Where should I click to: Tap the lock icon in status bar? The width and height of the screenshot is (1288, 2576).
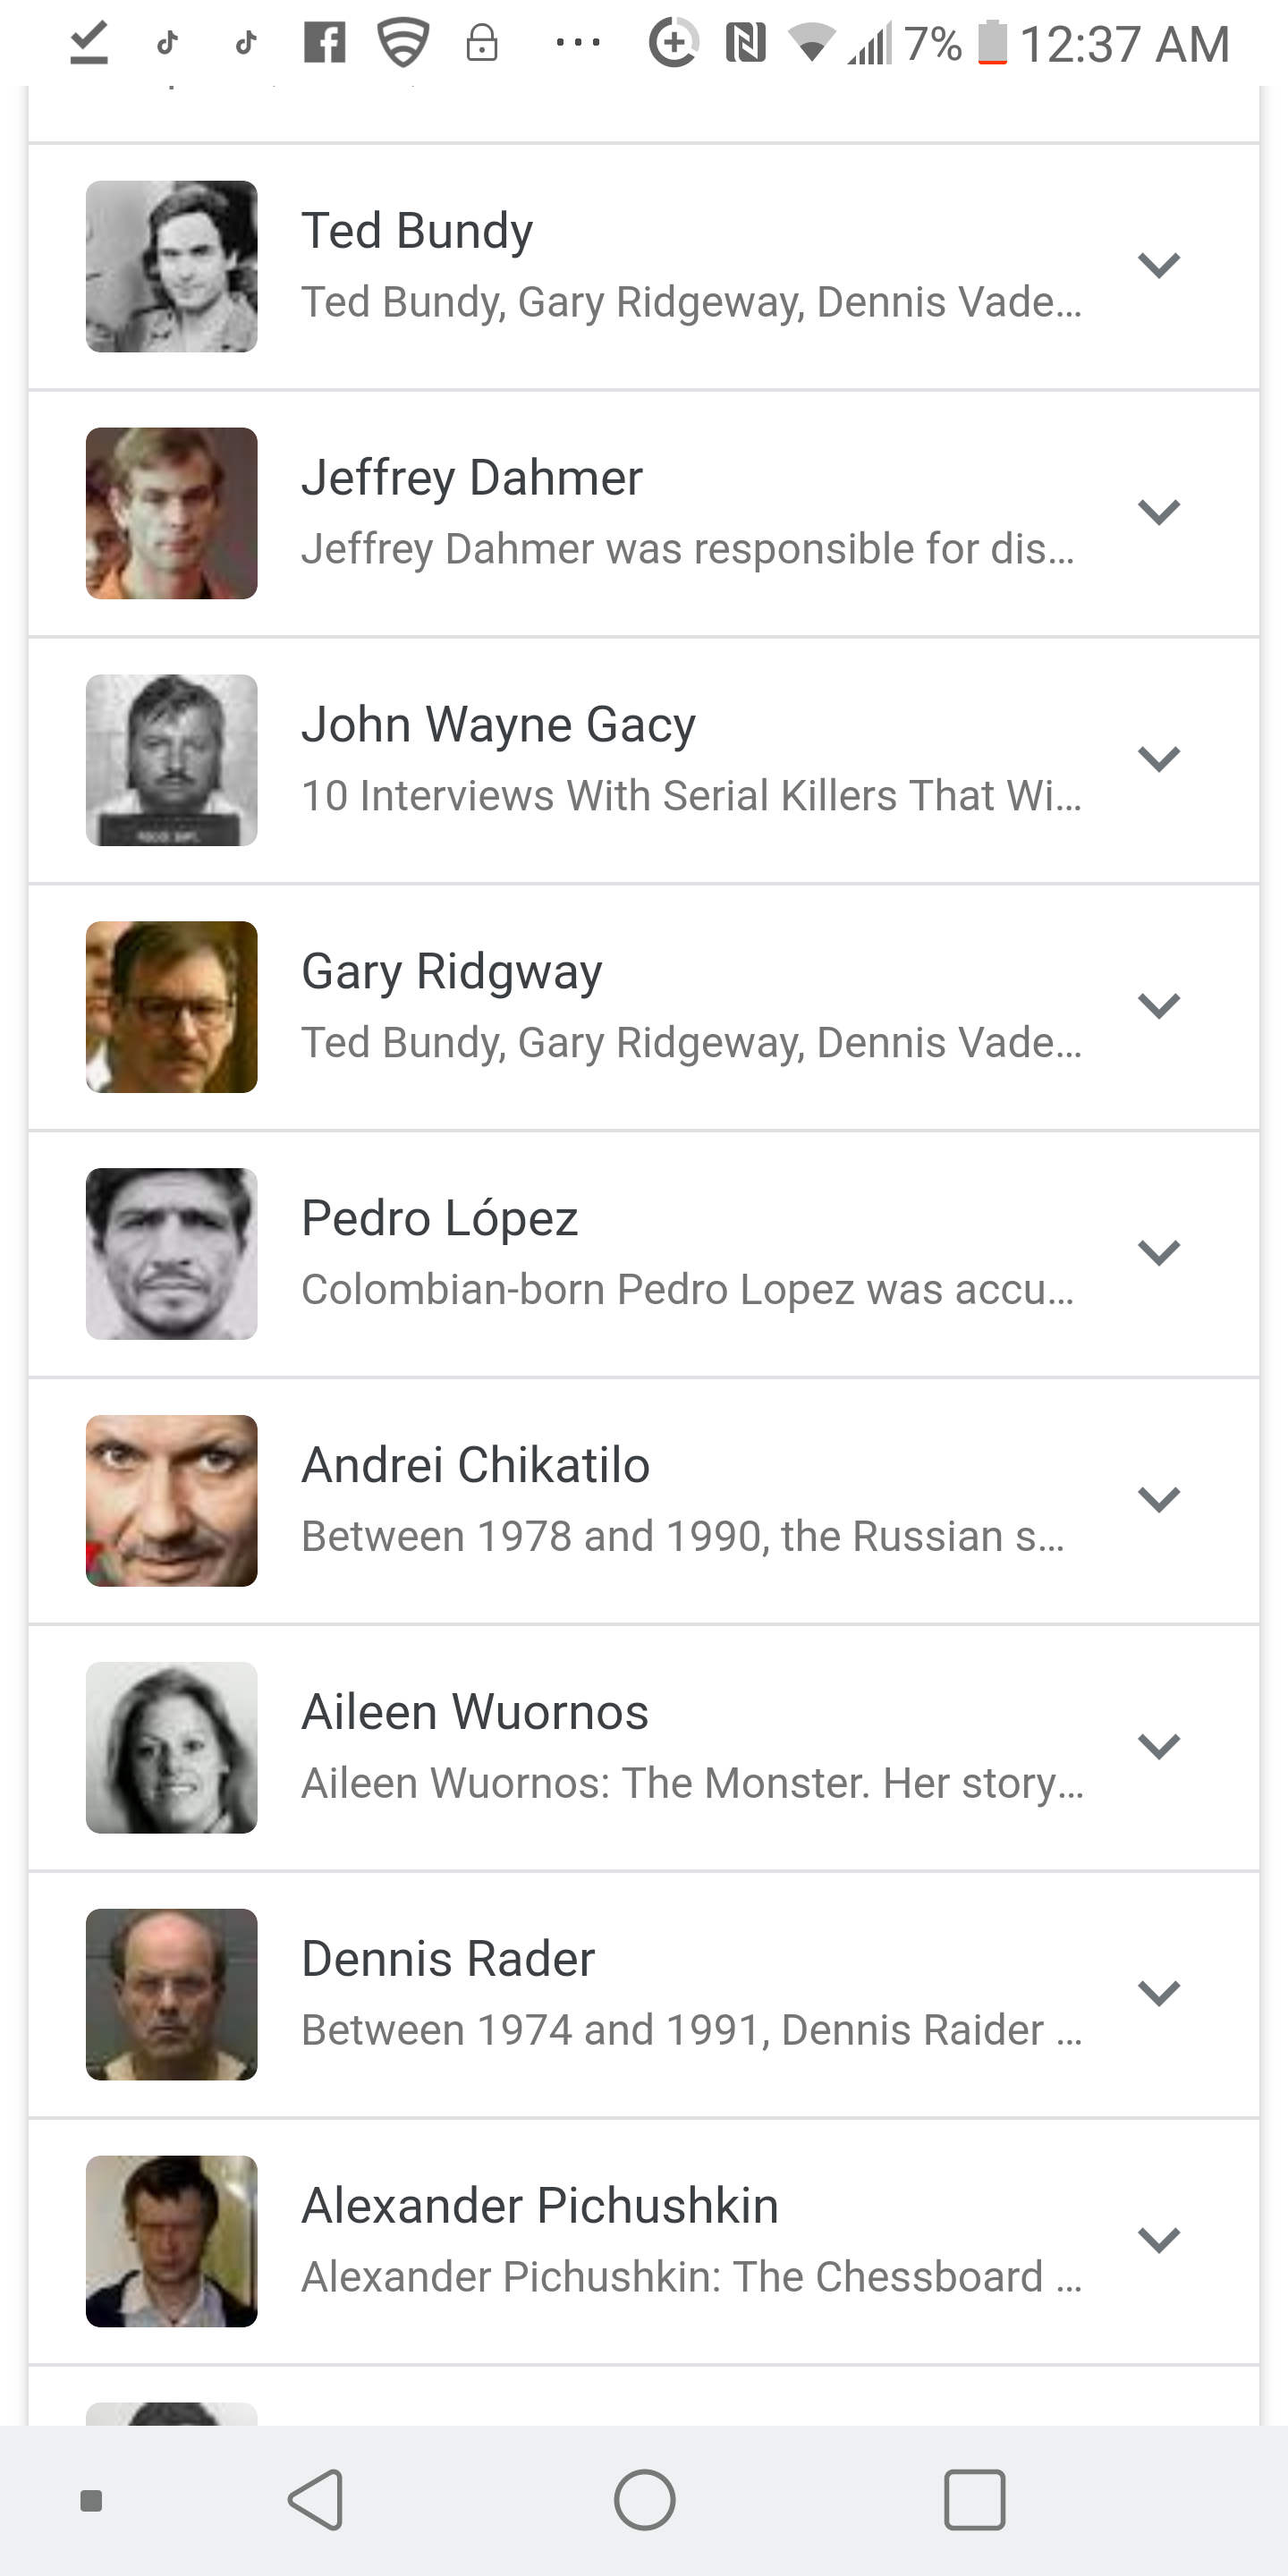482,43
